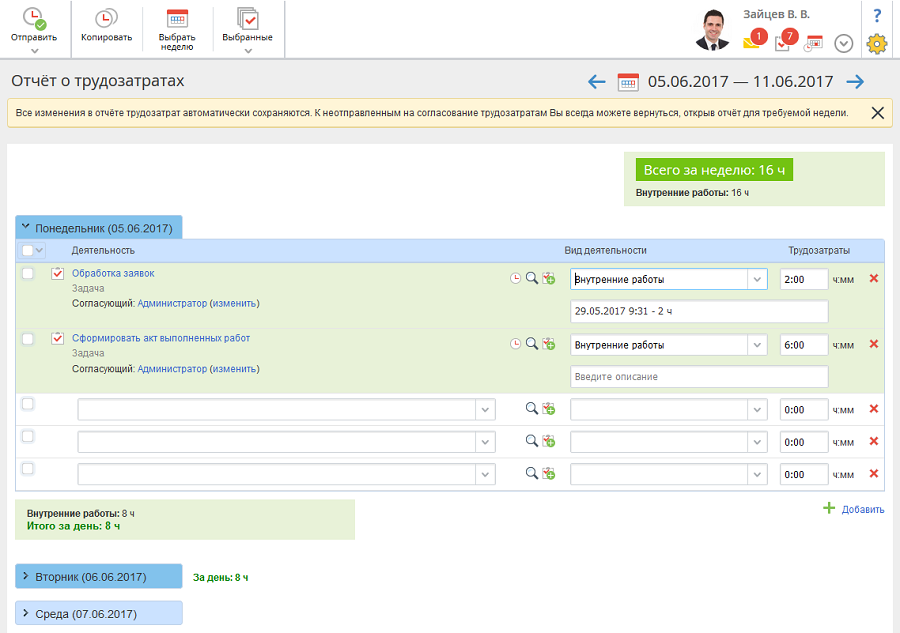Click the Копировать toolbar icon

[106, 19]
